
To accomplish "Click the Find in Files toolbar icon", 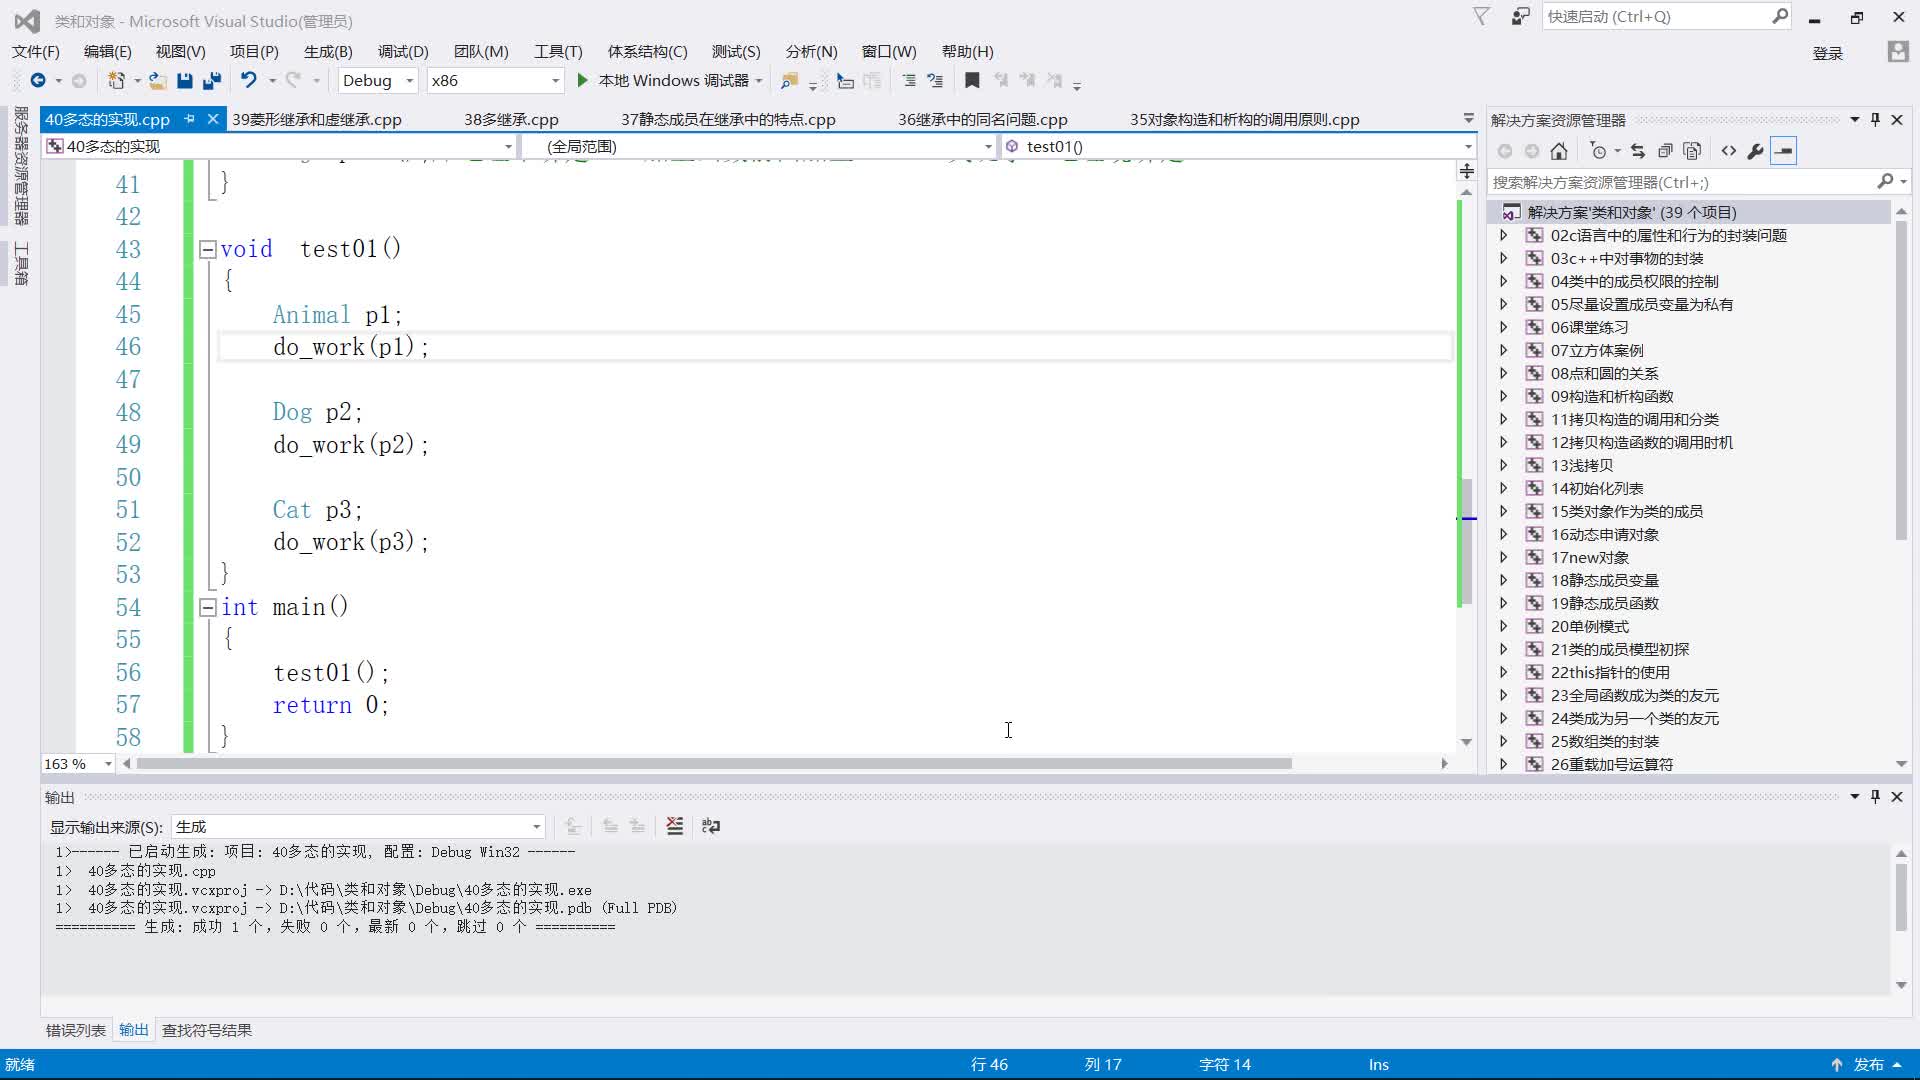I will 789,80.
